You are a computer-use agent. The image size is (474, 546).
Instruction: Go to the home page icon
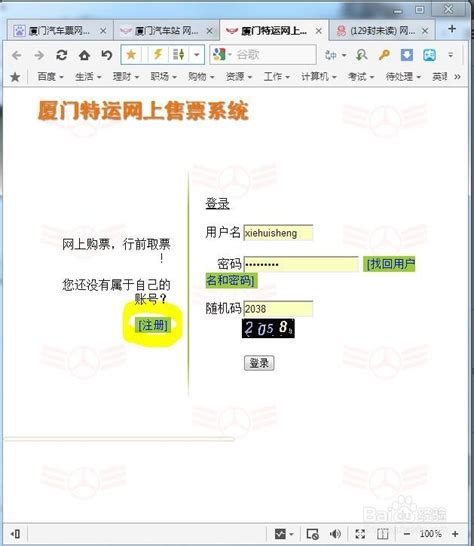84,55
